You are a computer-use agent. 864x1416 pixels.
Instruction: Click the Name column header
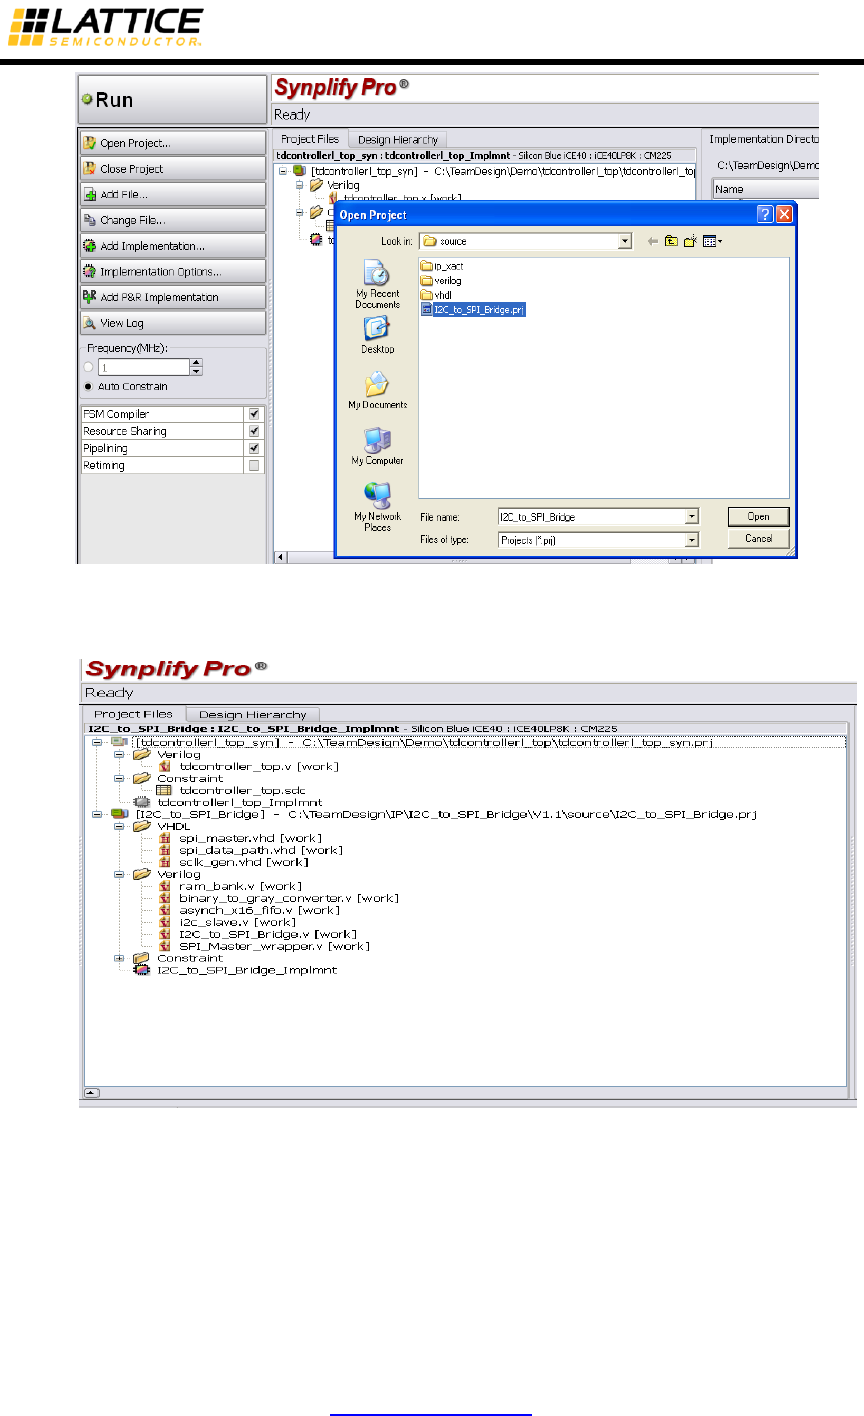[x=765, y=189]
